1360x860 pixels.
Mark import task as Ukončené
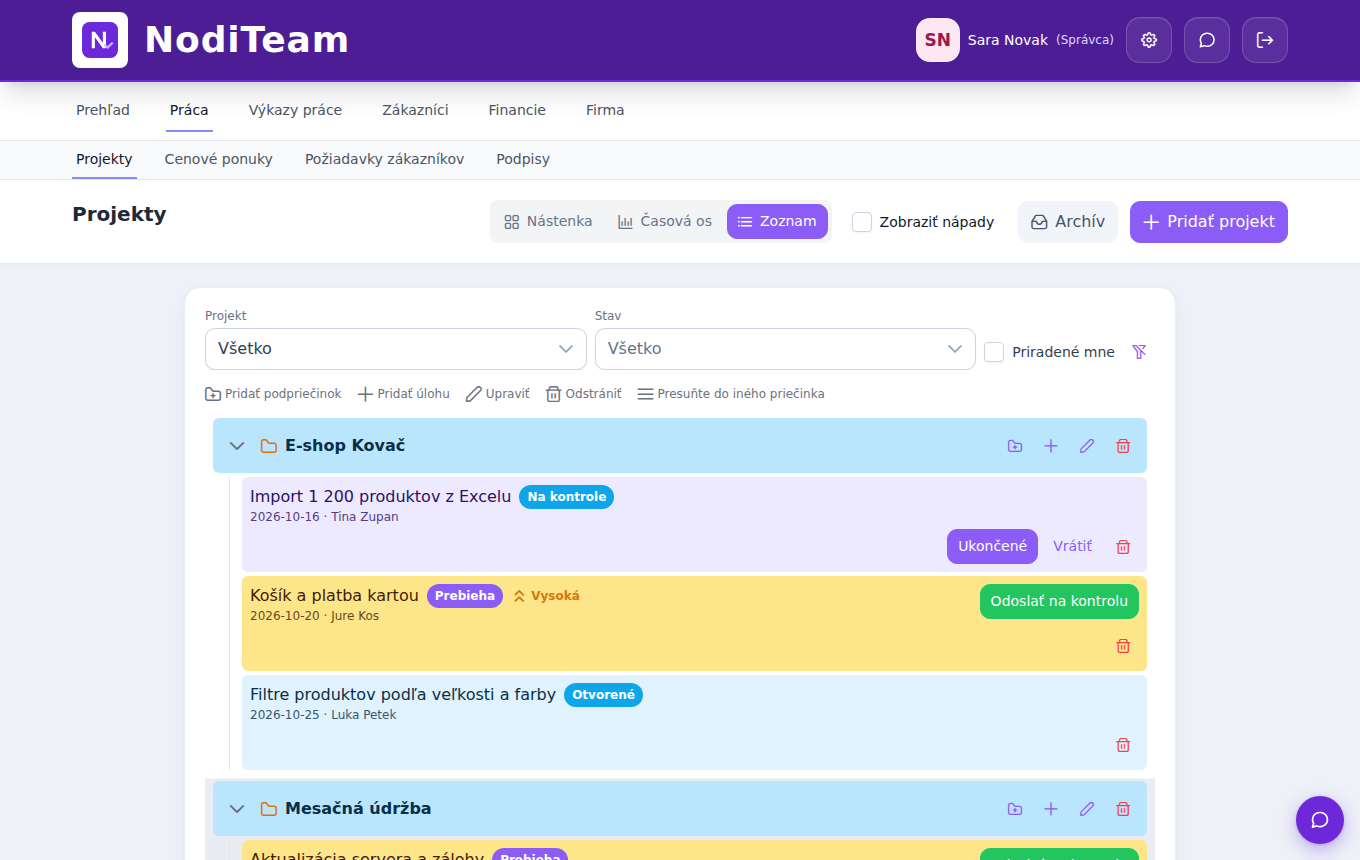point(992,547)
